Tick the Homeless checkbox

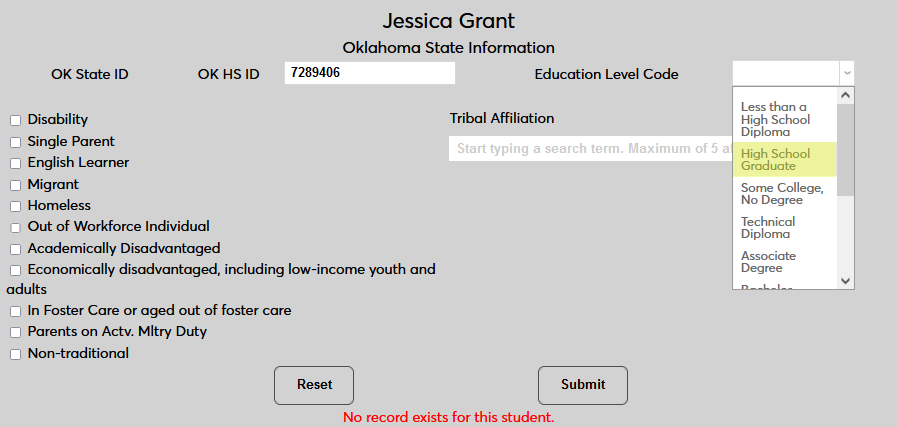pyautogui.click(x=15, y=206)
